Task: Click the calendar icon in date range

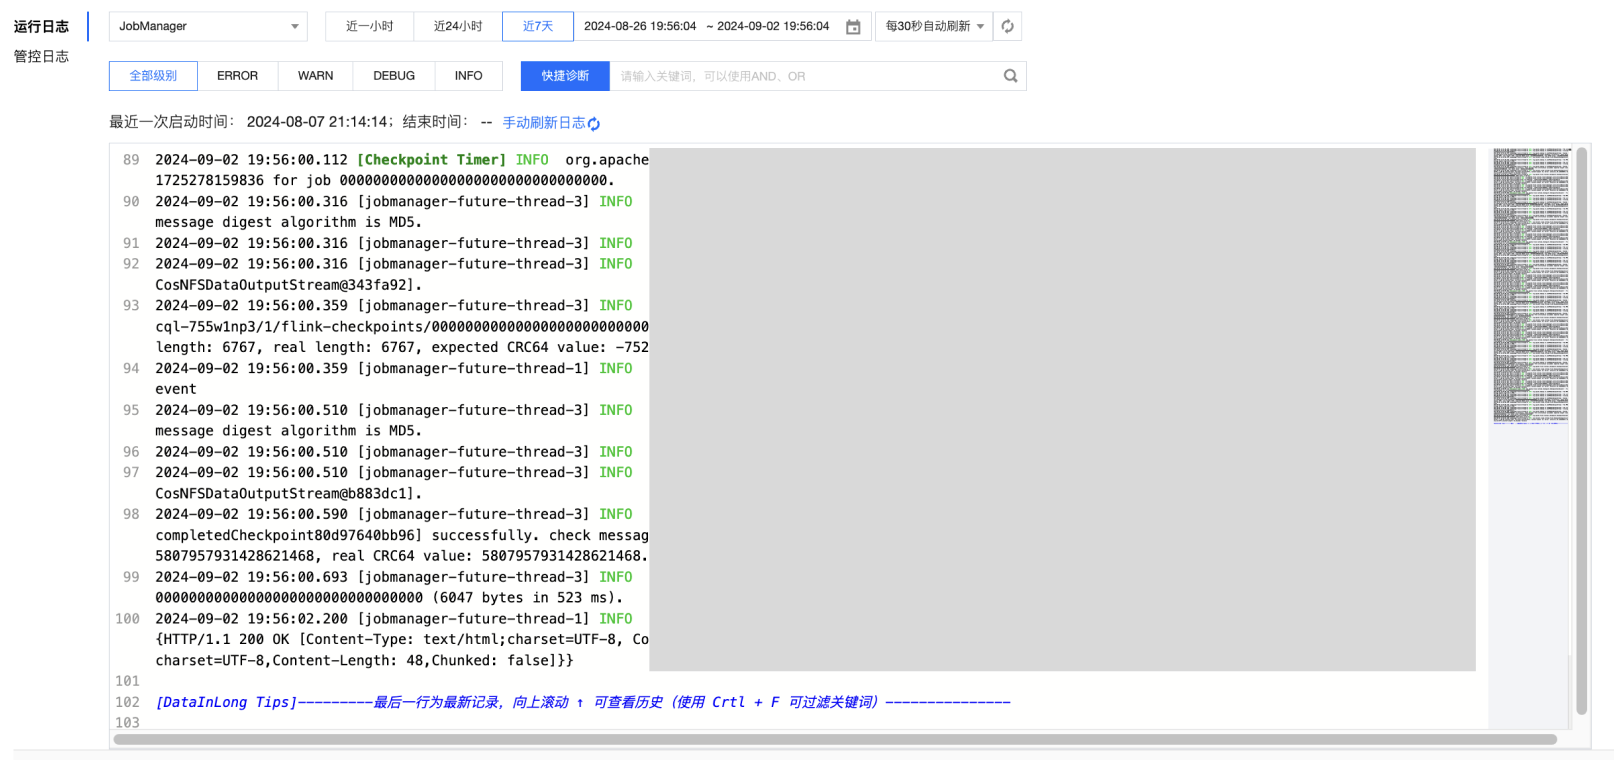Action: click(x=853, y=27)
